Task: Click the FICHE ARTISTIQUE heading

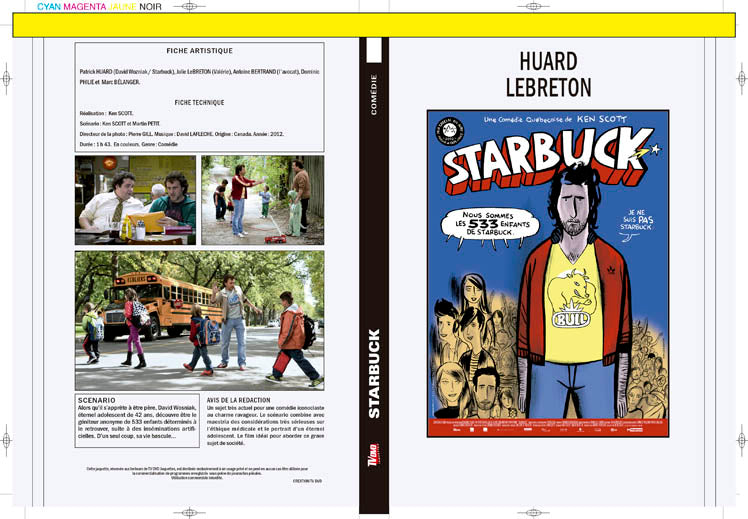Action: 199,51
